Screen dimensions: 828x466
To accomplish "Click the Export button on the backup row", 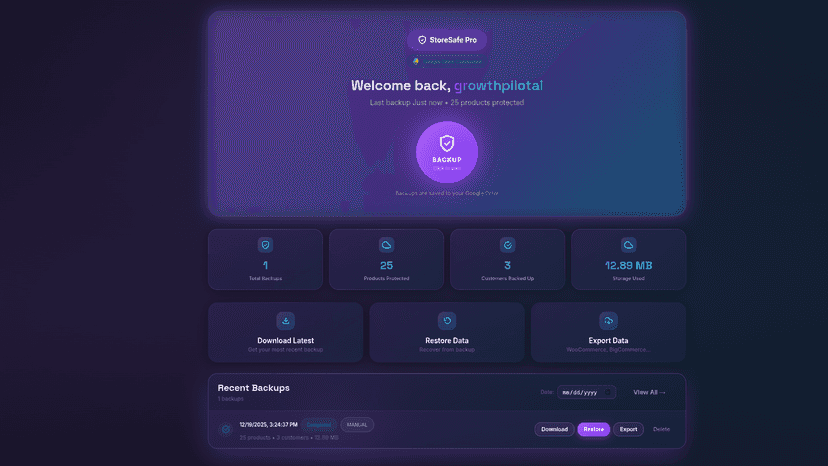I will 628,429.
